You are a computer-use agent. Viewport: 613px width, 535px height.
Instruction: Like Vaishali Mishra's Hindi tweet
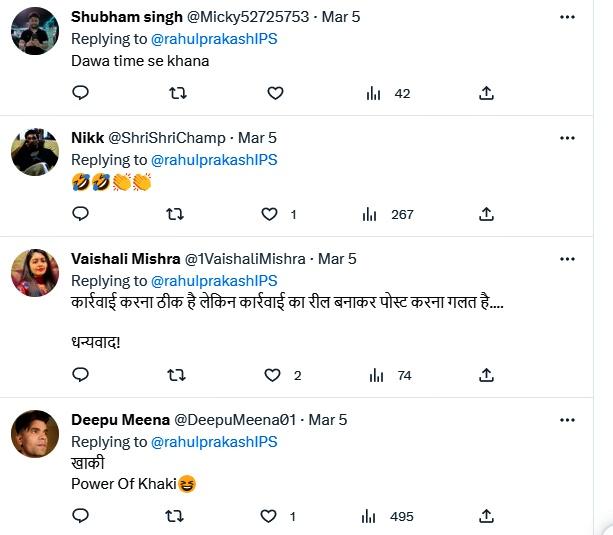pyautogui.click(x=271, y=375)
